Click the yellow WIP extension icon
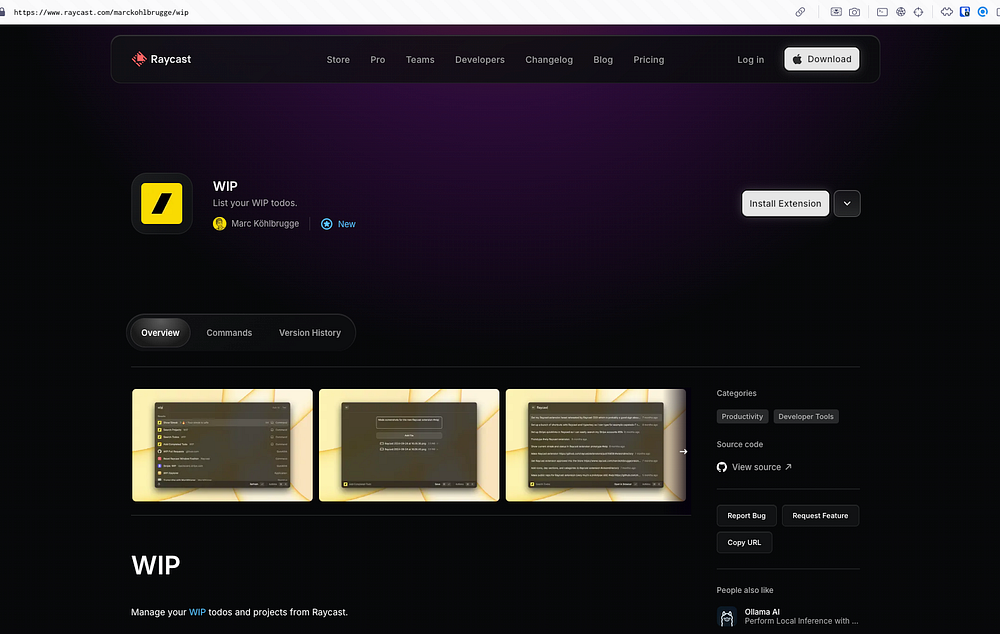The height and width of the screenshot is (634, 1000). [x=161, y=203]
